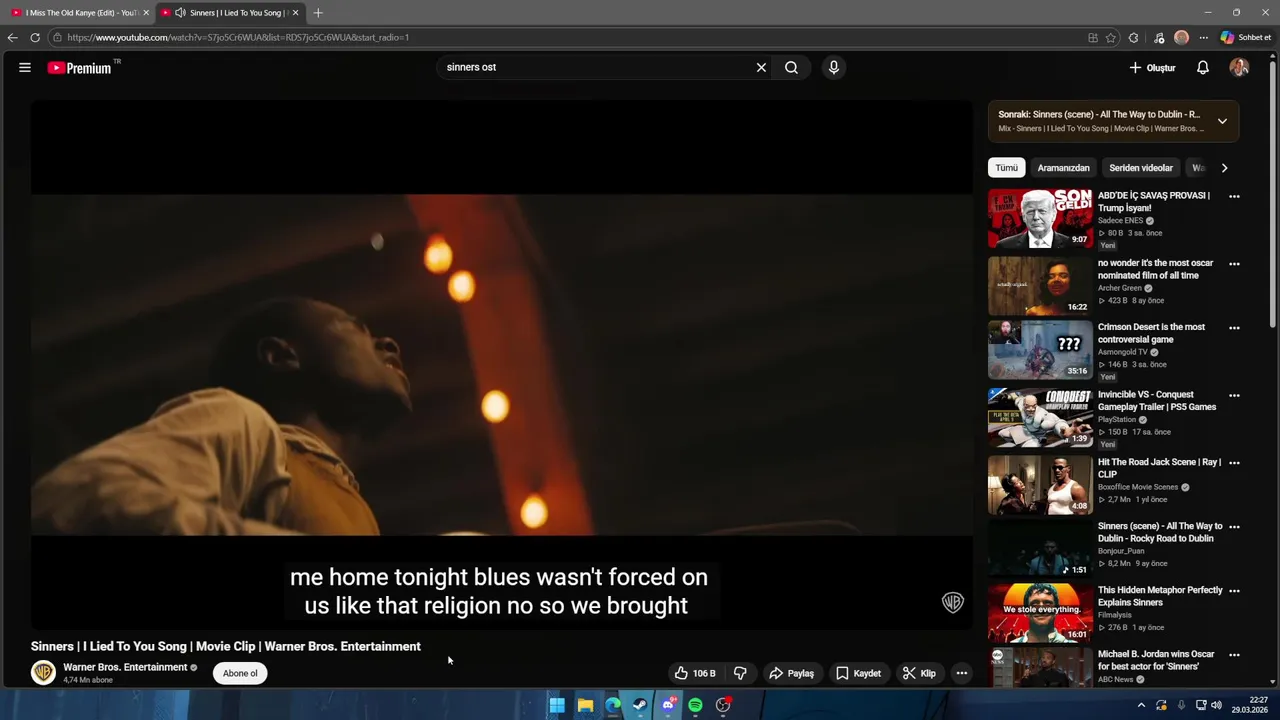Image resolution: width=1280 pixels, height=720 pixels.
Task: Open the Trump İsyanı video thumbnail
Action: 1040,218
